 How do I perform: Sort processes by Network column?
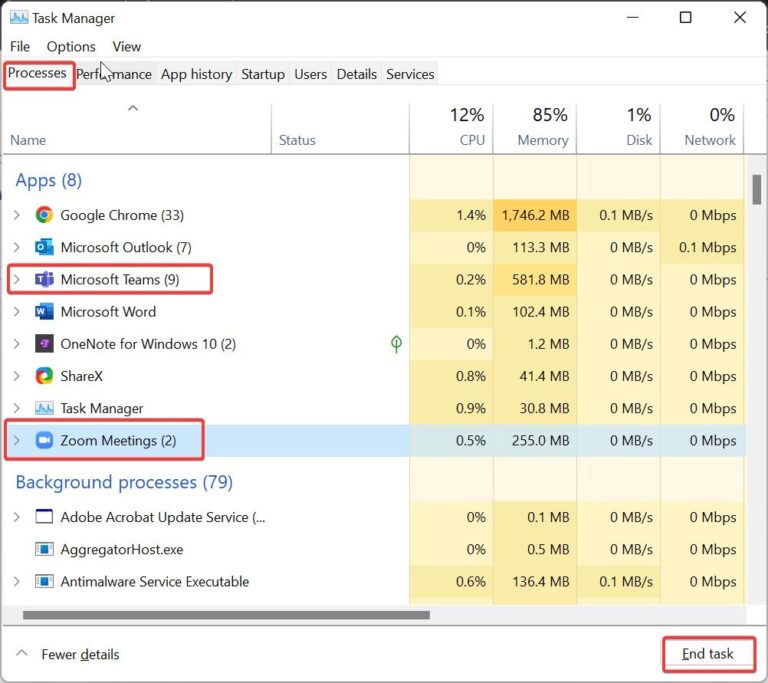click(702, 127)
